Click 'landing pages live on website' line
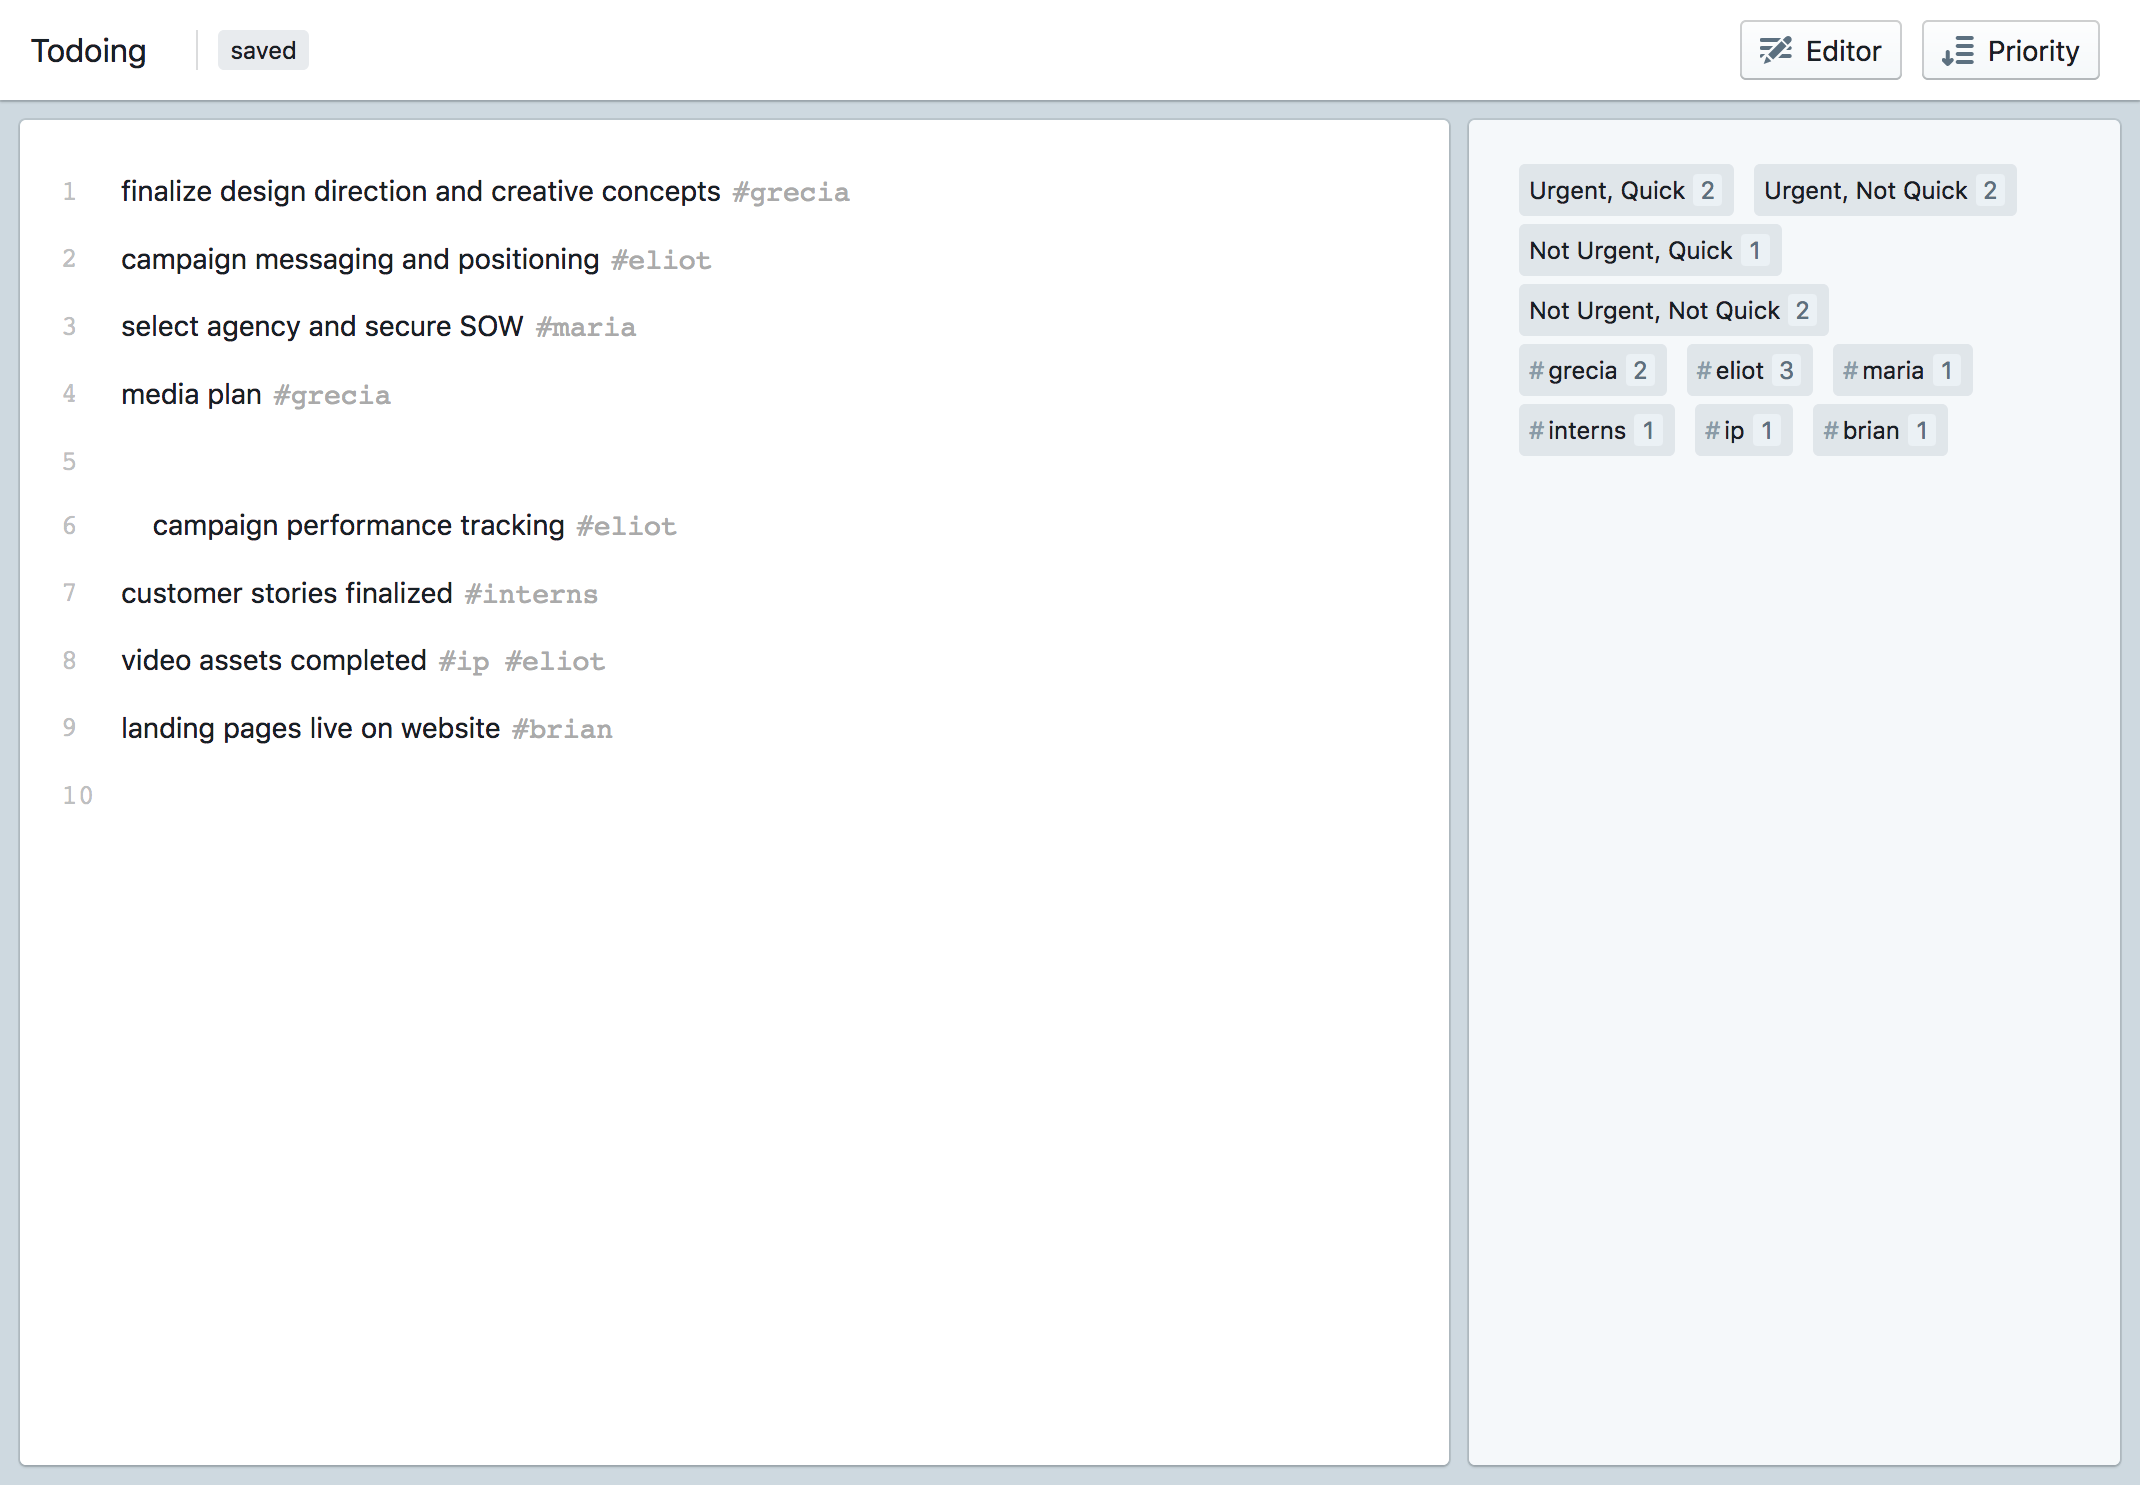This screenshot has width=2140, height=1486. [x=311, y=728]
